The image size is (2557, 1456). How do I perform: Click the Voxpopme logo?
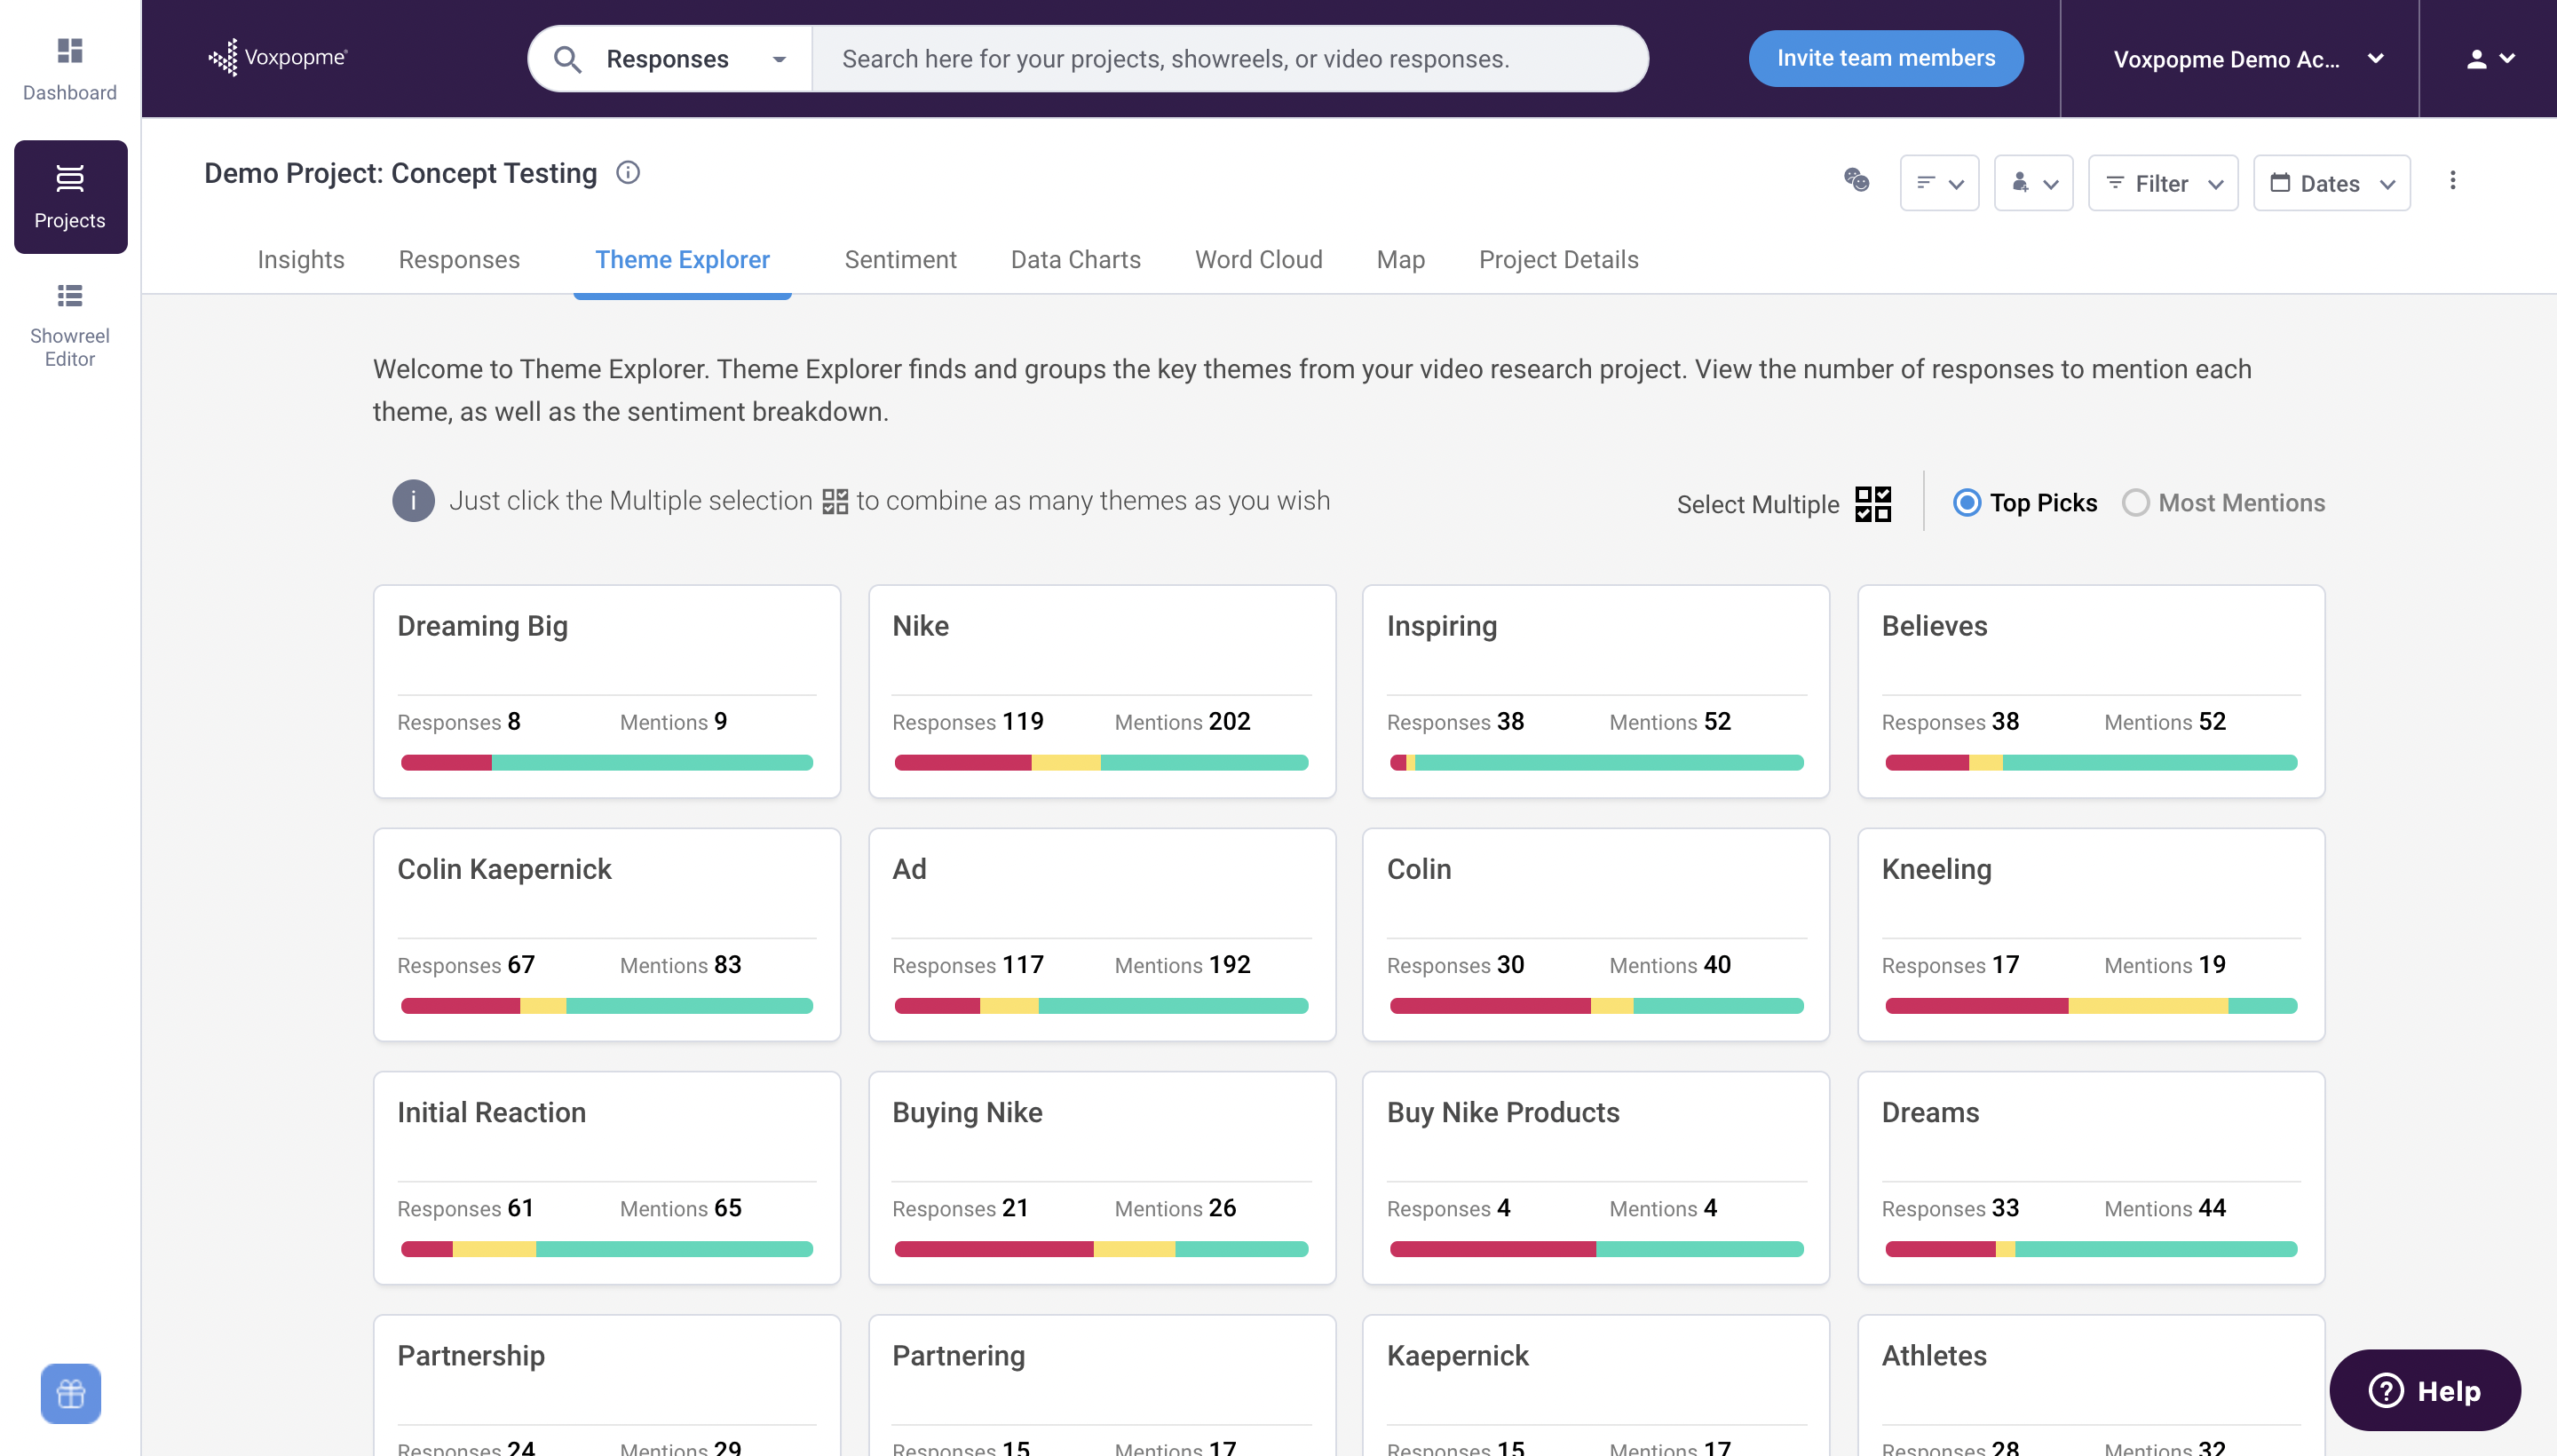(x=278, y=58)
